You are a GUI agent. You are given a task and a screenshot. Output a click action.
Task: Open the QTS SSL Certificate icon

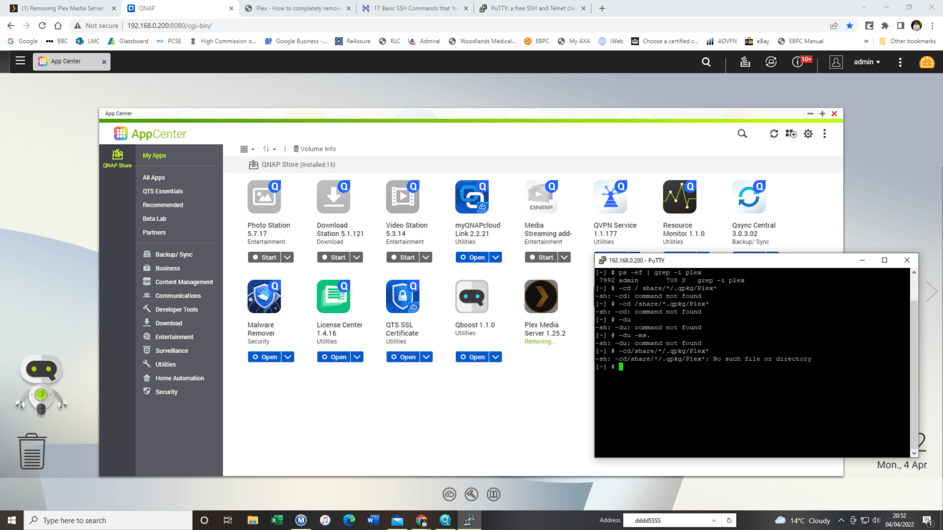402,296
